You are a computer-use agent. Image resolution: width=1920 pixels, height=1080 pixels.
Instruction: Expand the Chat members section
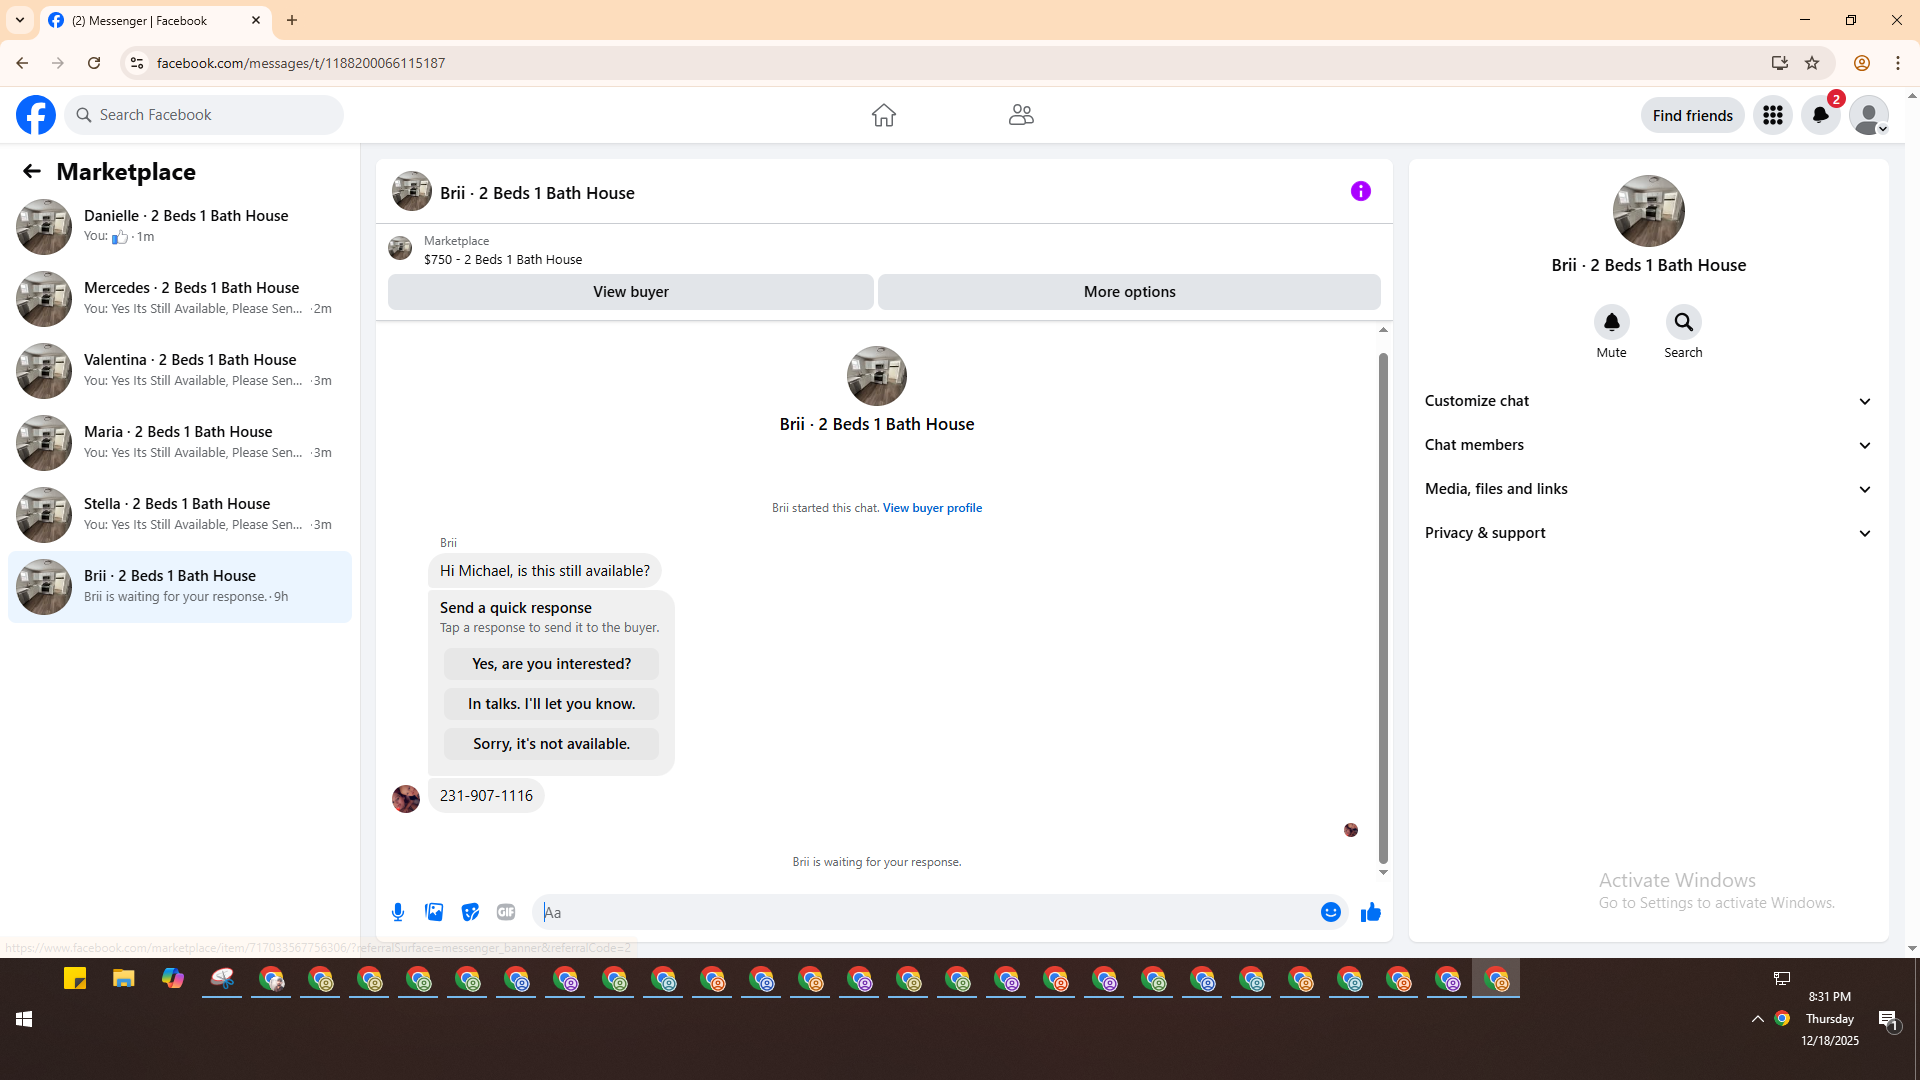[x=1647, y=445]
